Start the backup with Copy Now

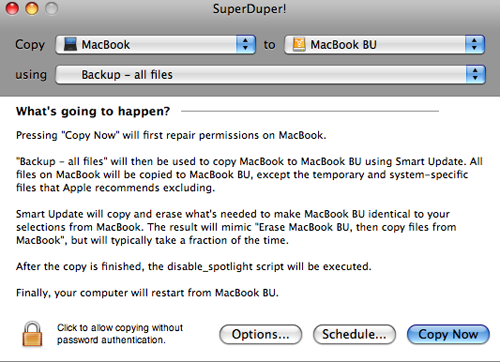(448, 334)
